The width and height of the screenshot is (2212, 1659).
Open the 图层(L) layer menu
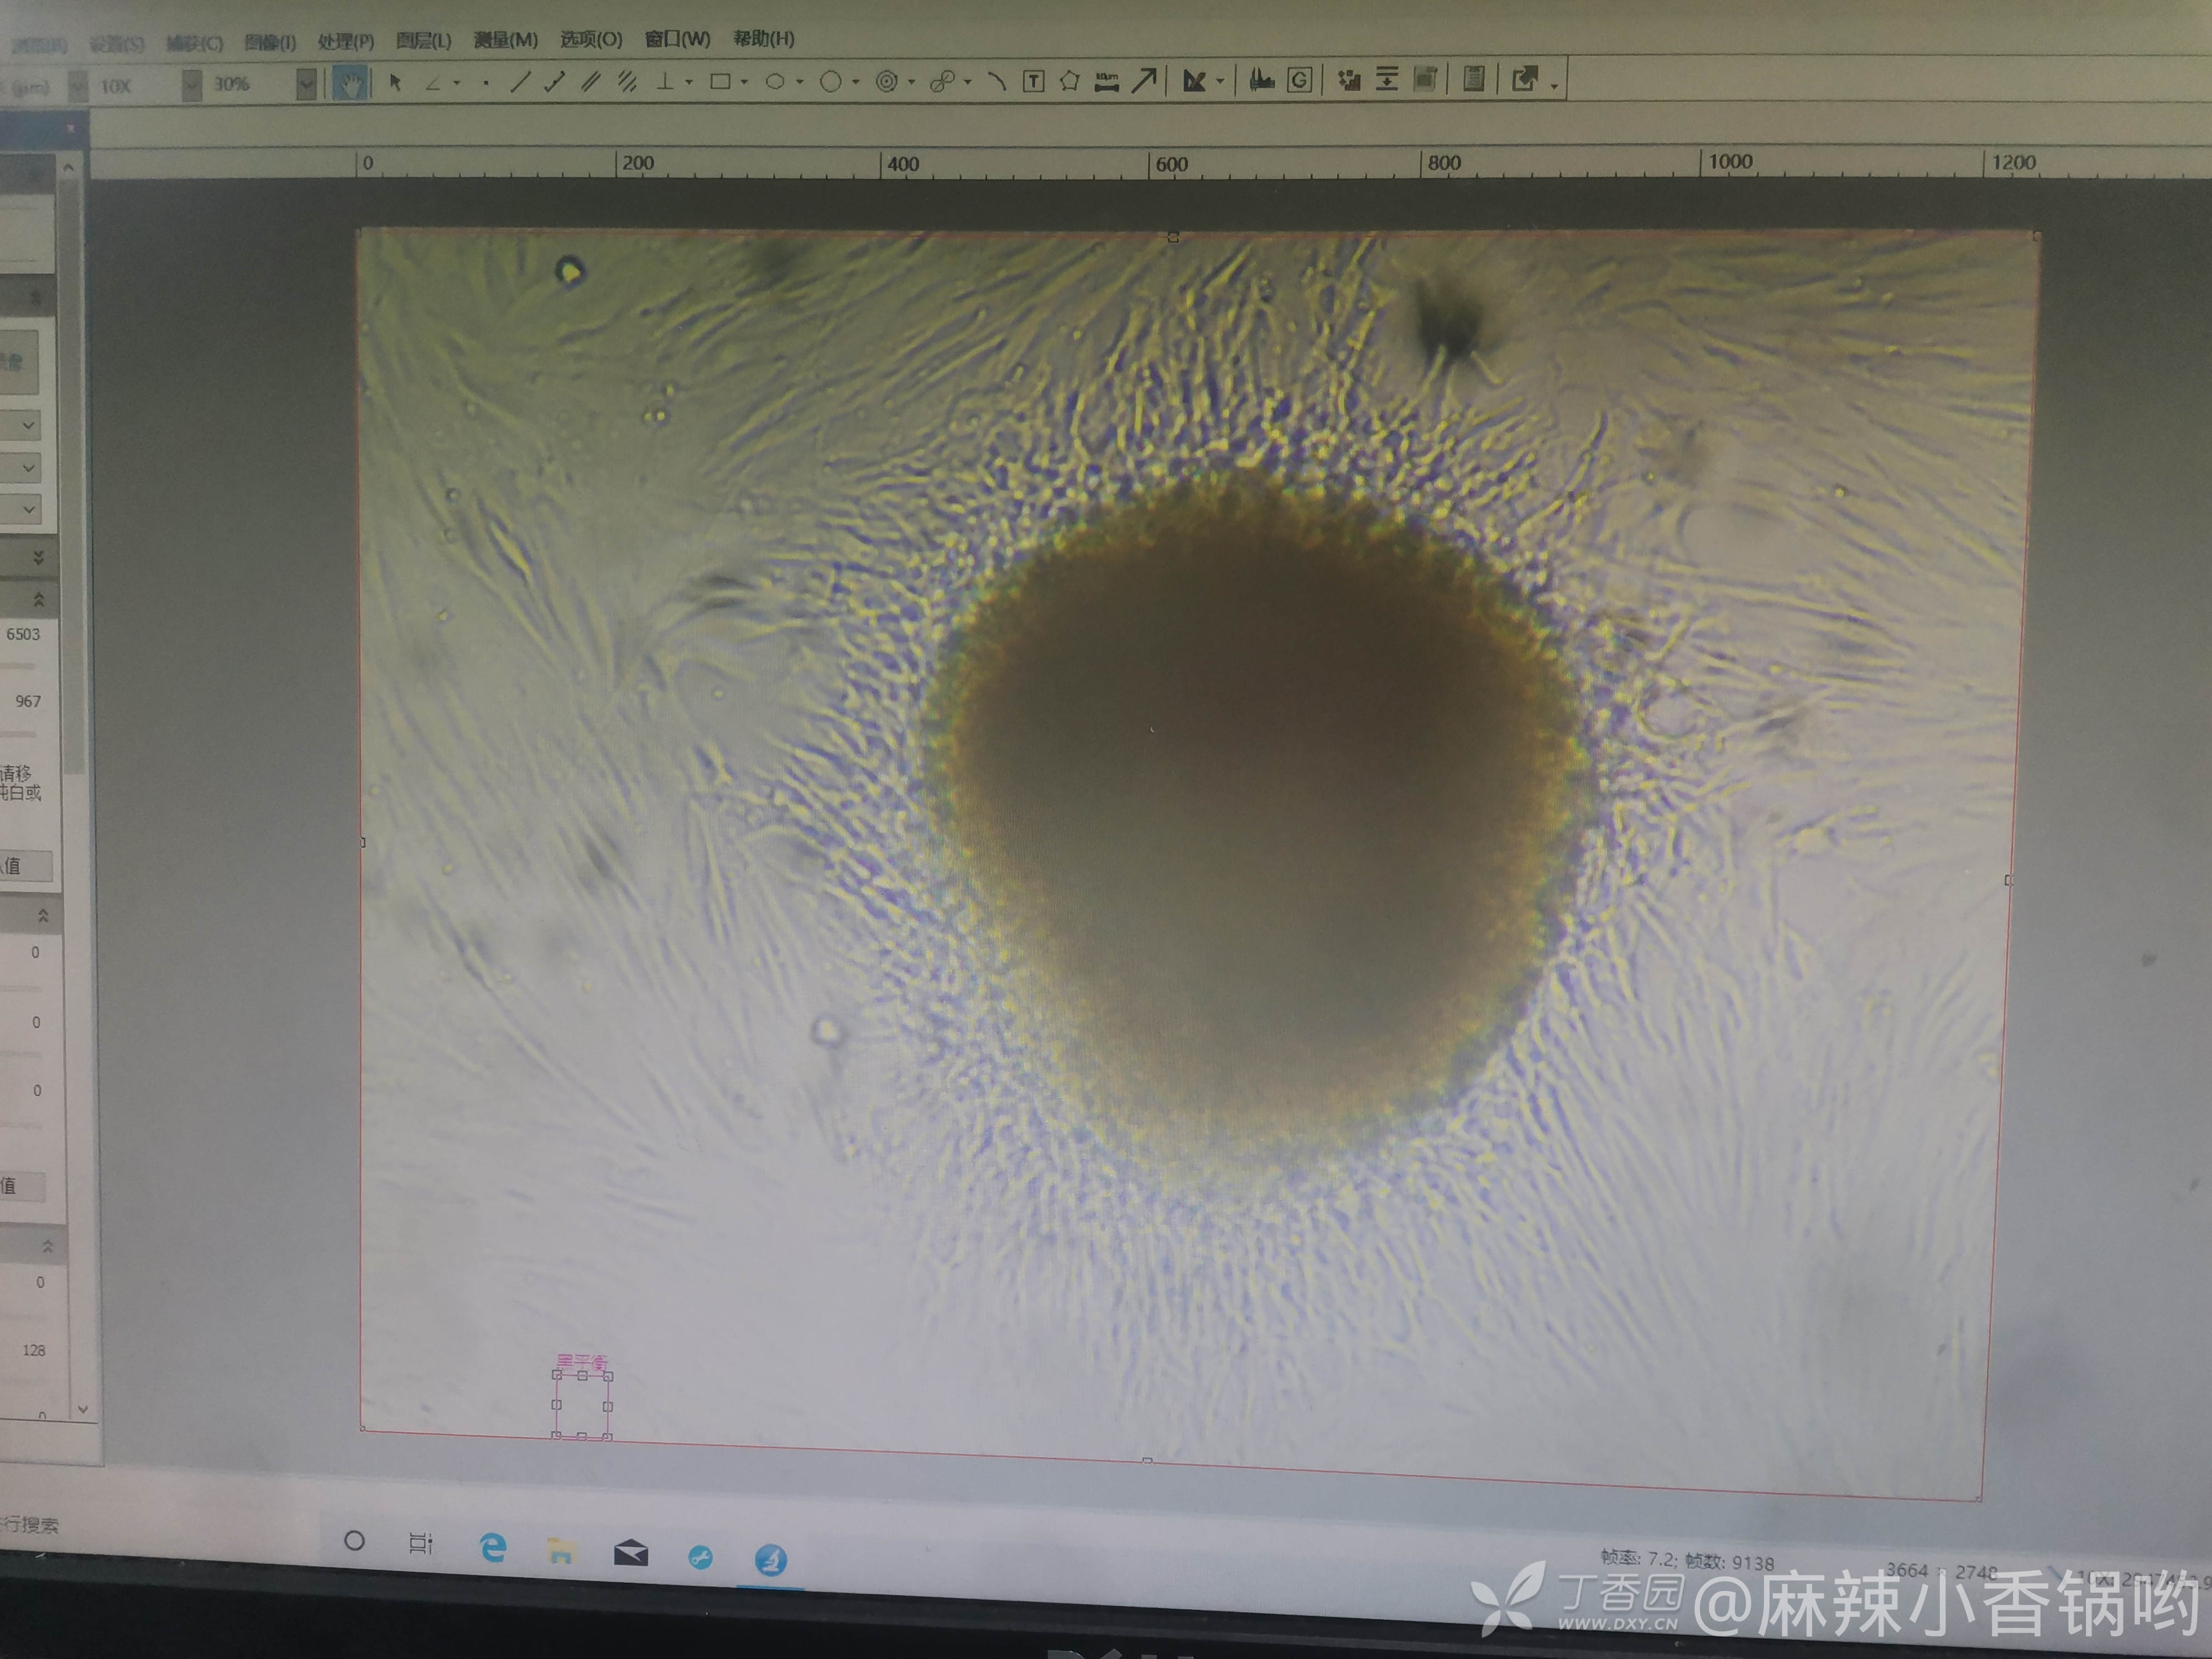point(423,41)
